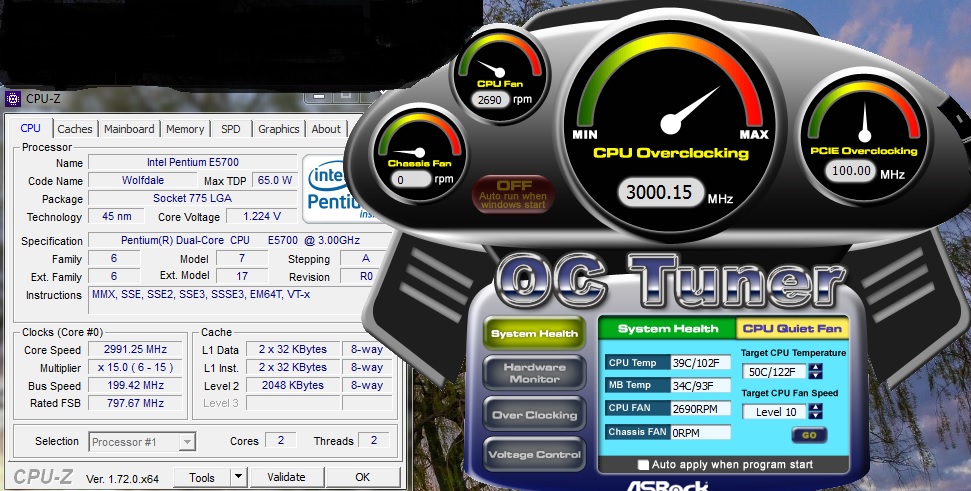971x491 pixels.
Task: Open the Over Clocking section
Action: [x=534, y=415]
